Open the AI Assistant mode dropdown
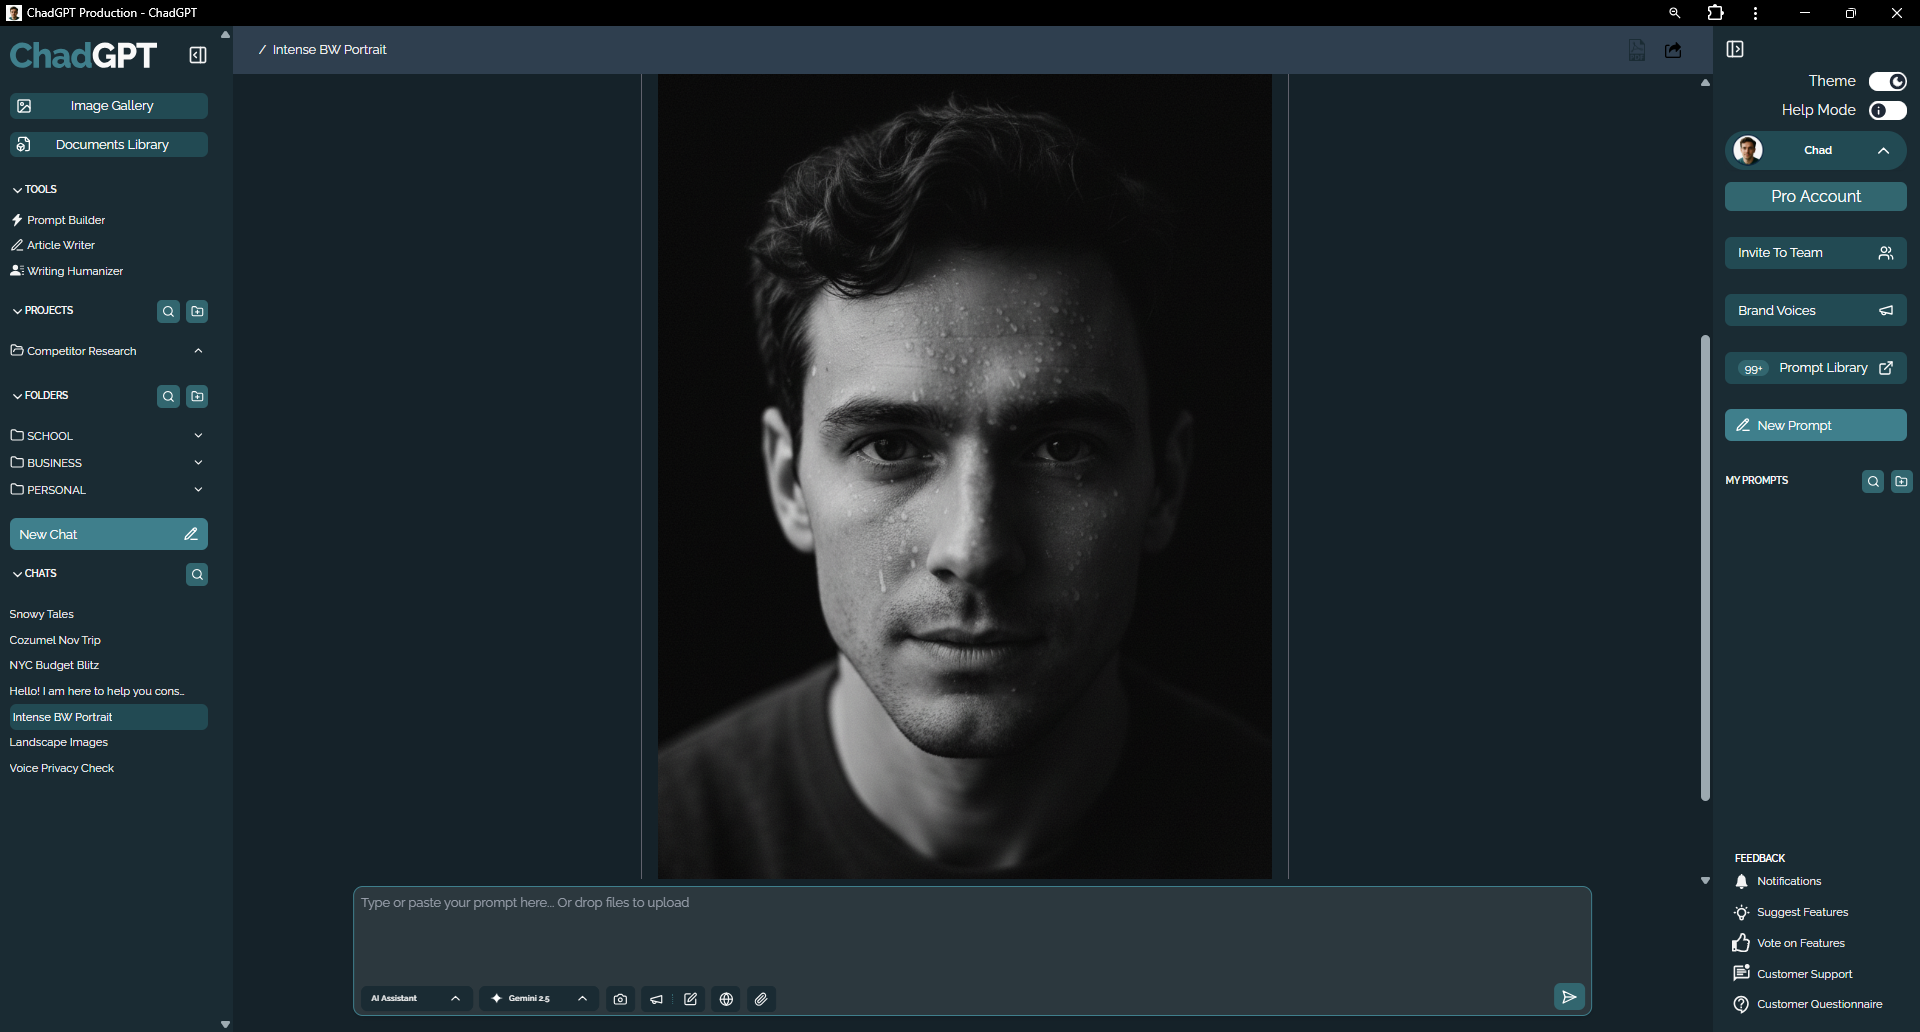Screen dimensions: 1920x1032 pos(415,998)
